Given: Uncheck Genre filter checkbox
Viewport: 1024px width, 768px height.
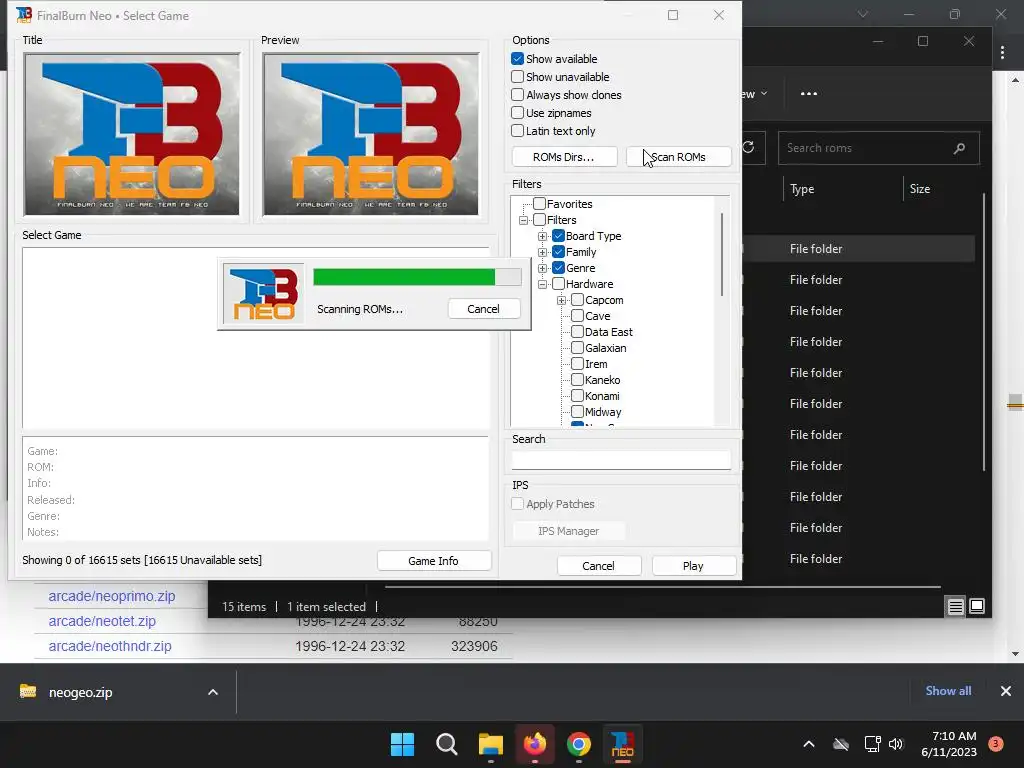Looking at the screenshot, I should point(558,268).
